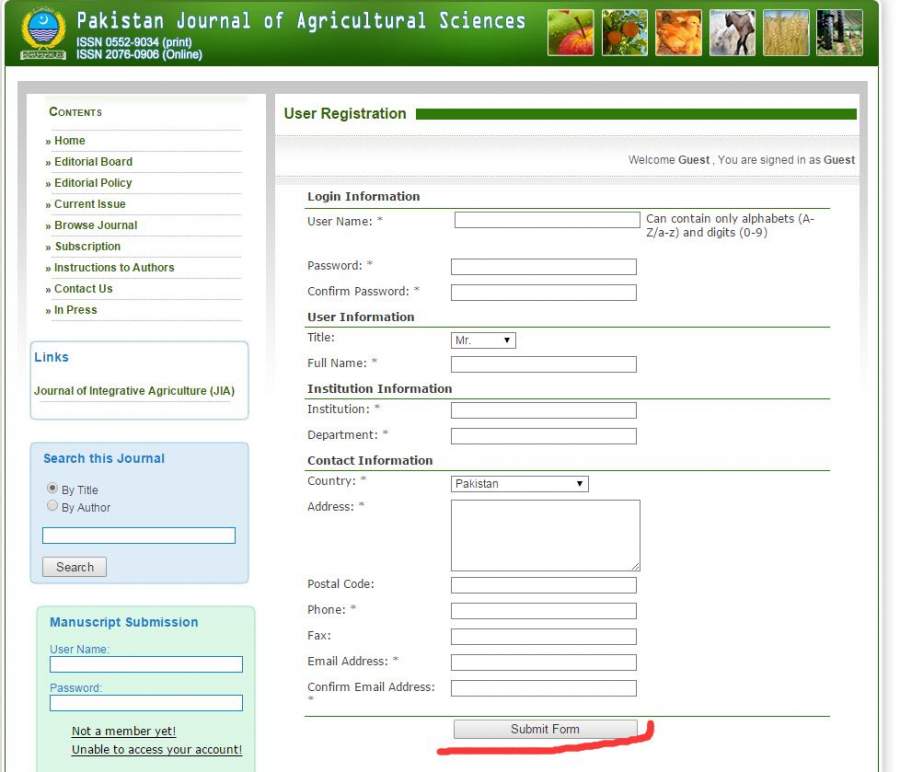Focus Confirm Email Address field
900x772 pixels.
click(x=544, y=688)
